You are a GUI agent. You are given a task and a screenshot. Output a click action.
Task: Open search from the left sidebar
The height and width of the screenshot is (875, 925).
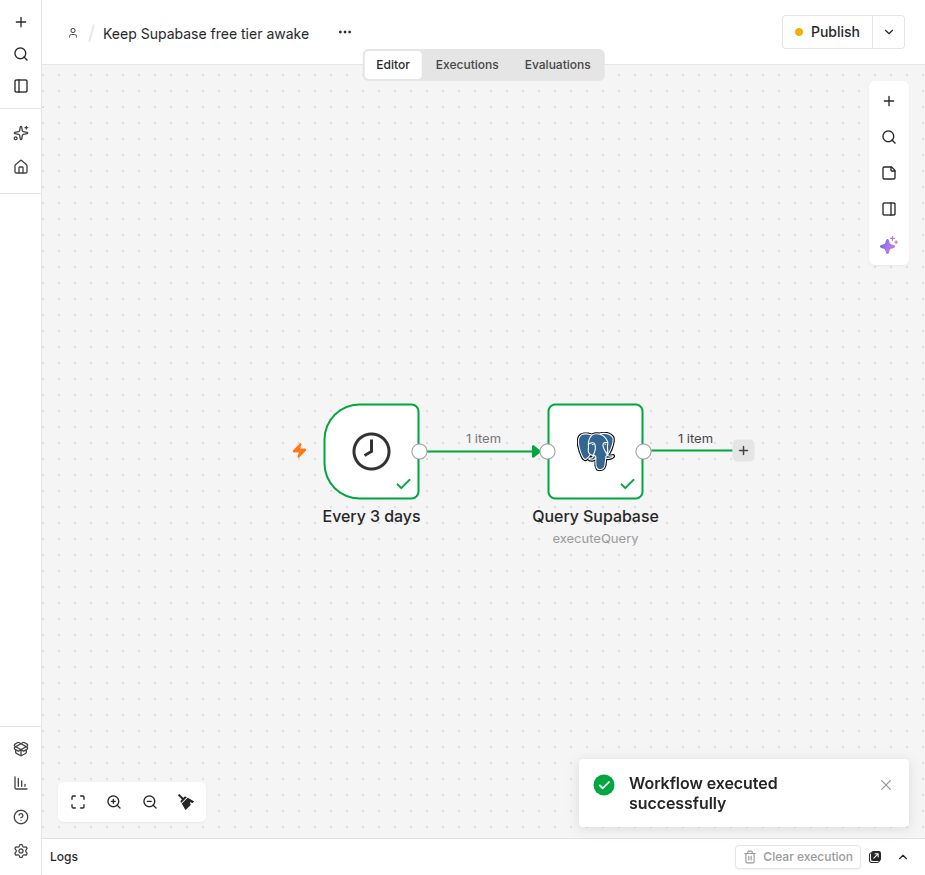pos(21,54)
